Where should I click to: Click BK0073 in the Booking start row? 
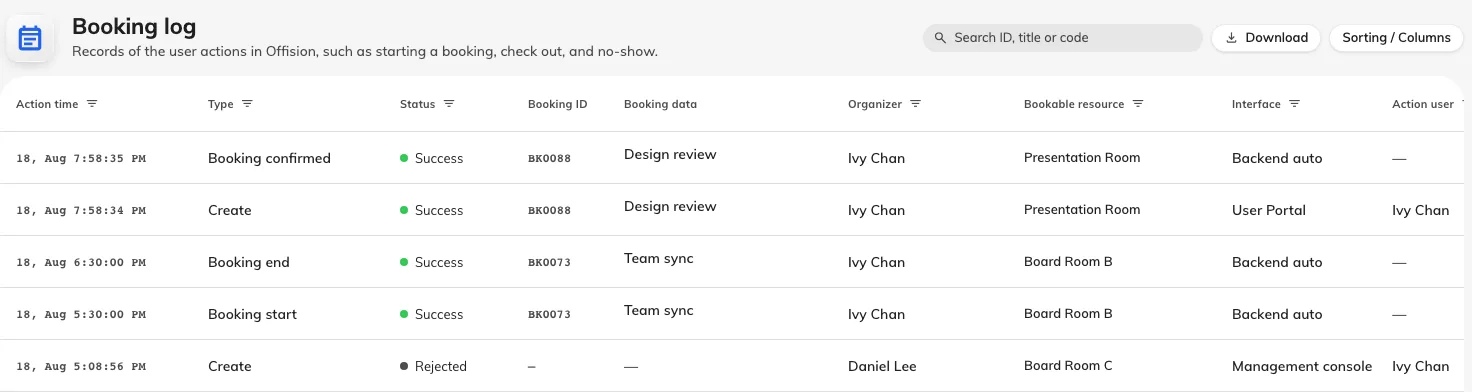click(x=549, y=314)
